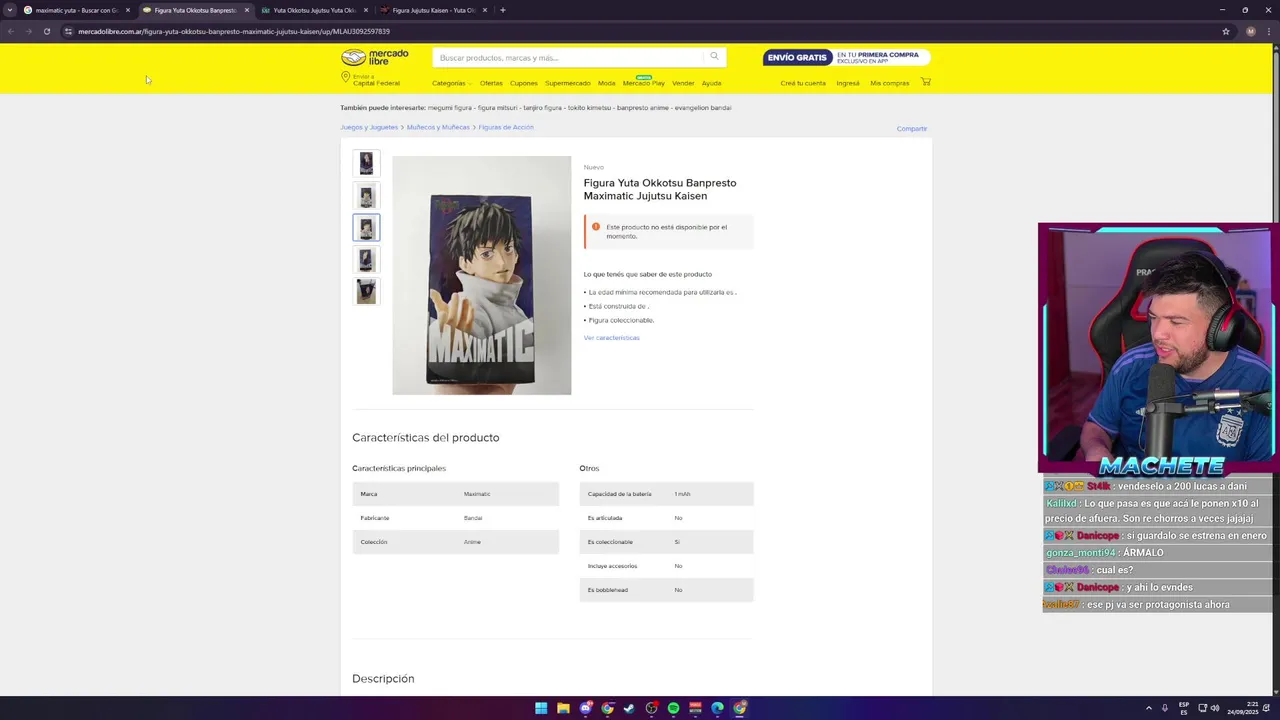The width and height of the screenshot is (1280, 720).
Task: Open 'Juegos y Juguetes' breadcrumb
Action: [x=369, y=127]
